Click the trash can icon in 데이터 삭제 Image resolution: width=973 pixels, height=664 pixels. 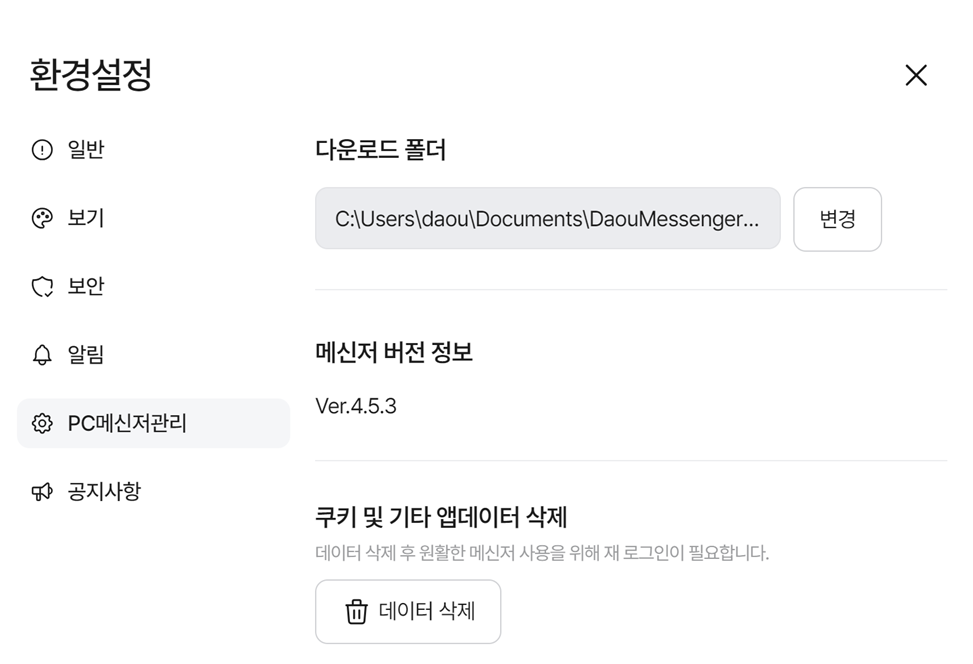[x=356, y=611]
